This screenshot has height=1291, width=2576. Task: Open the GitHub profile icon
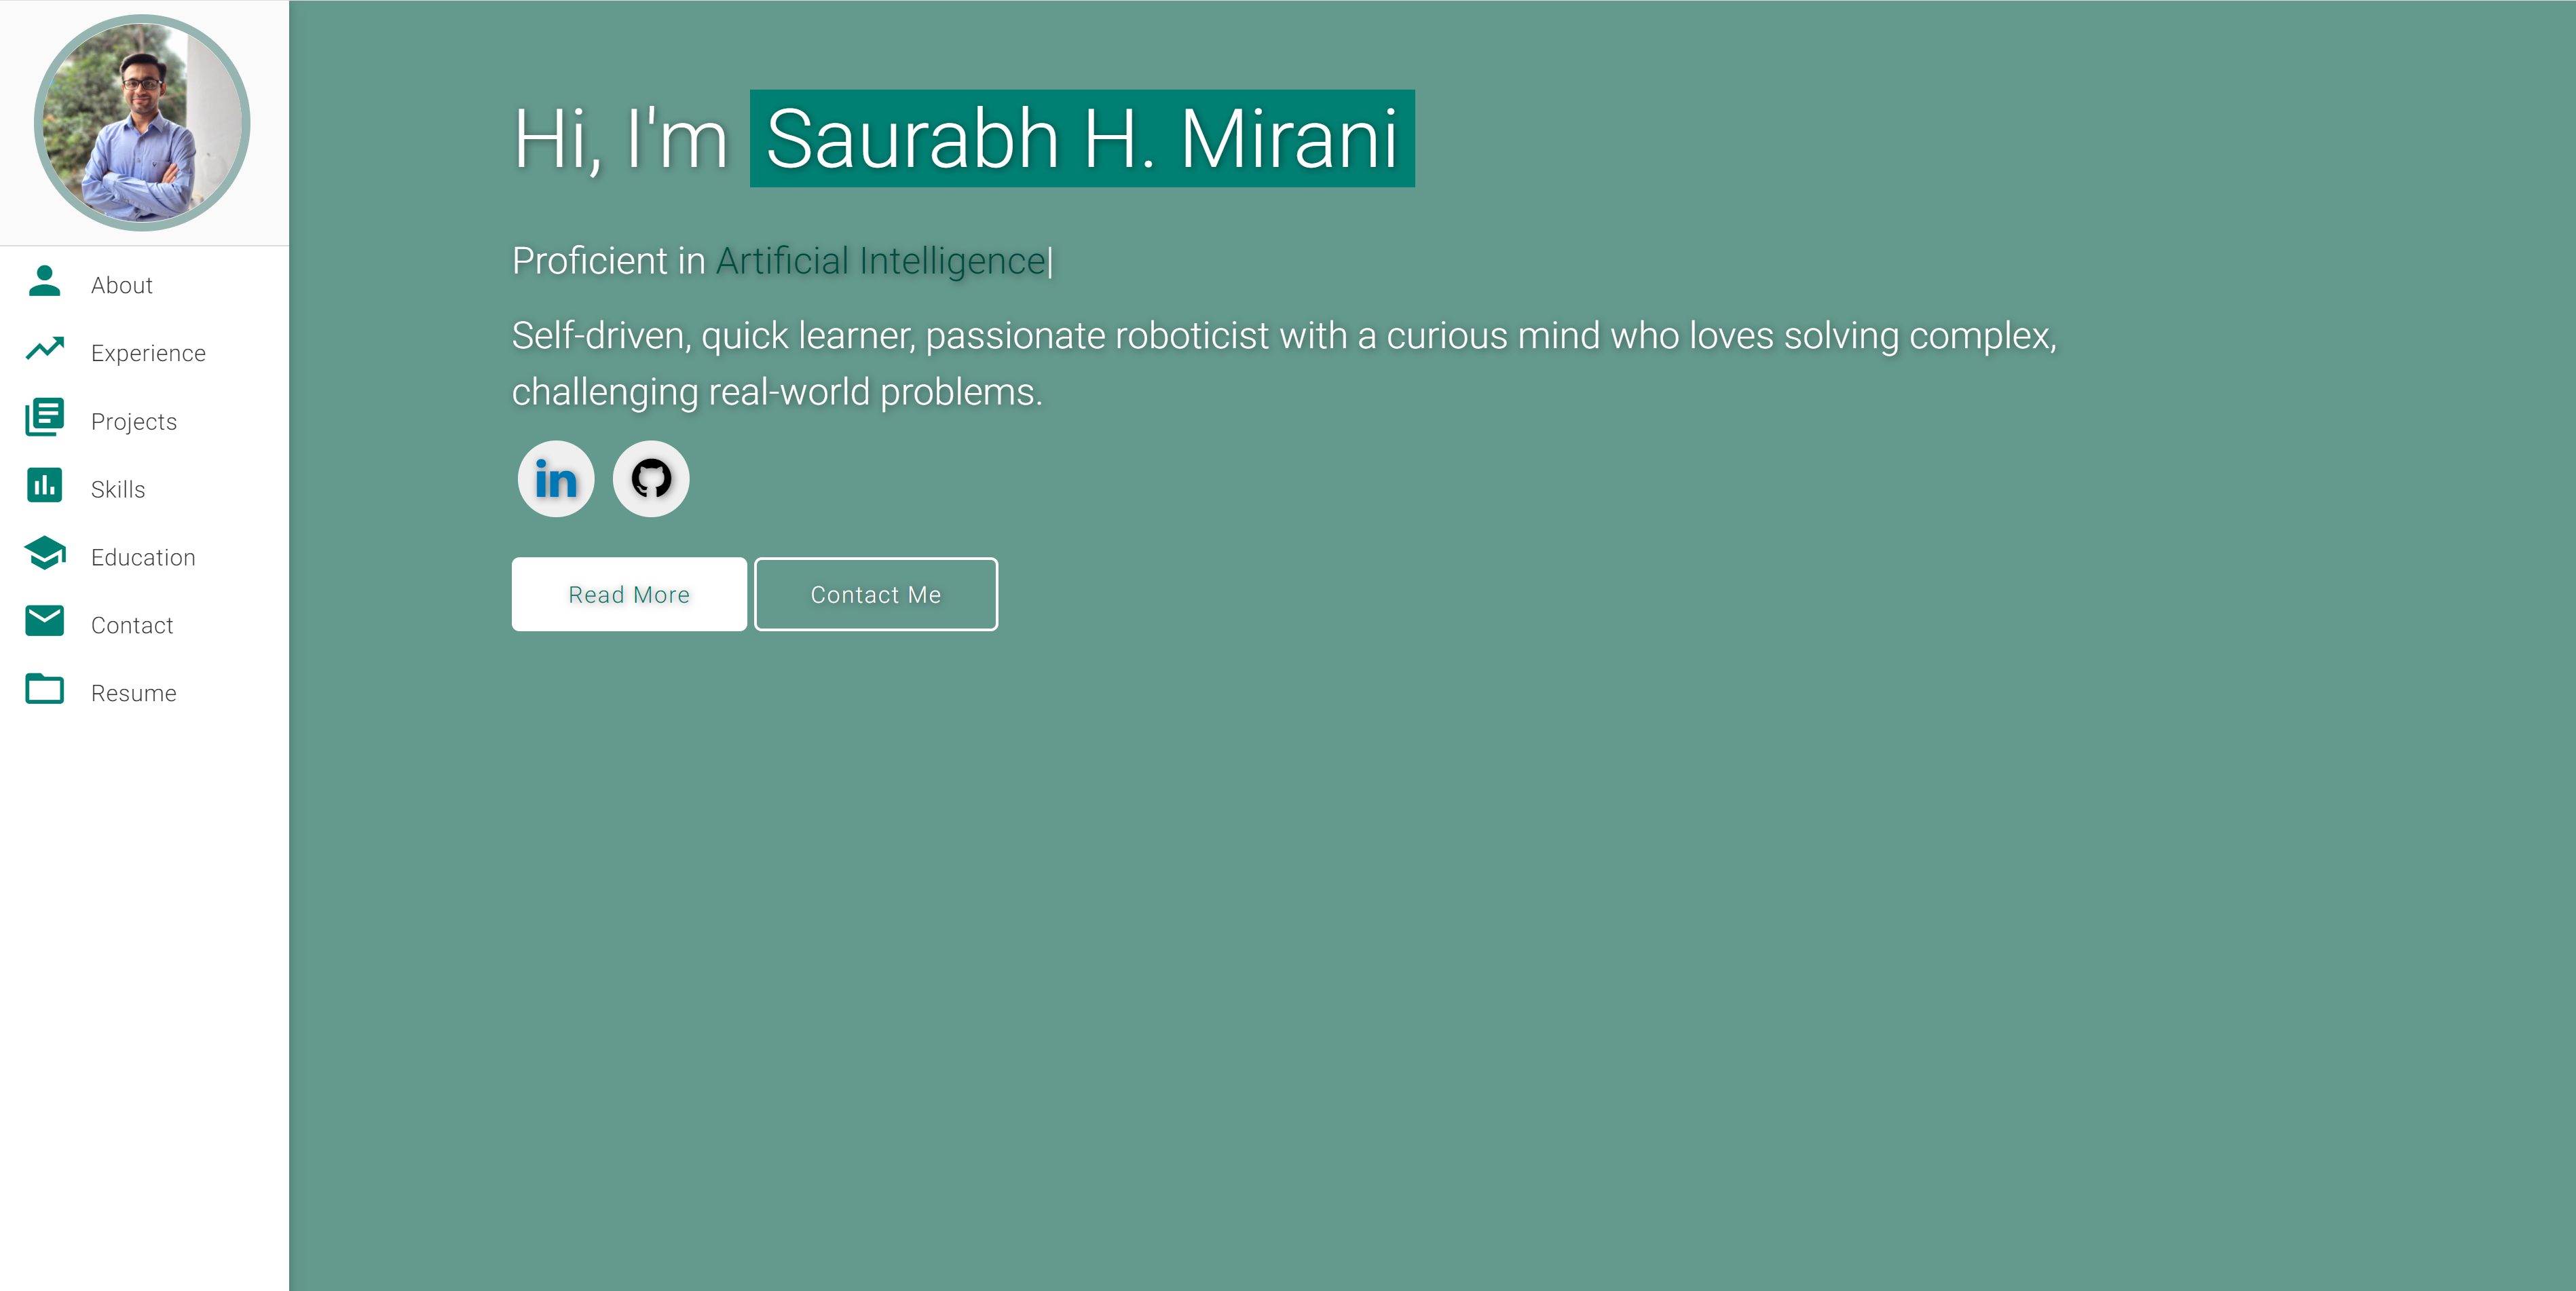(651, 479)
